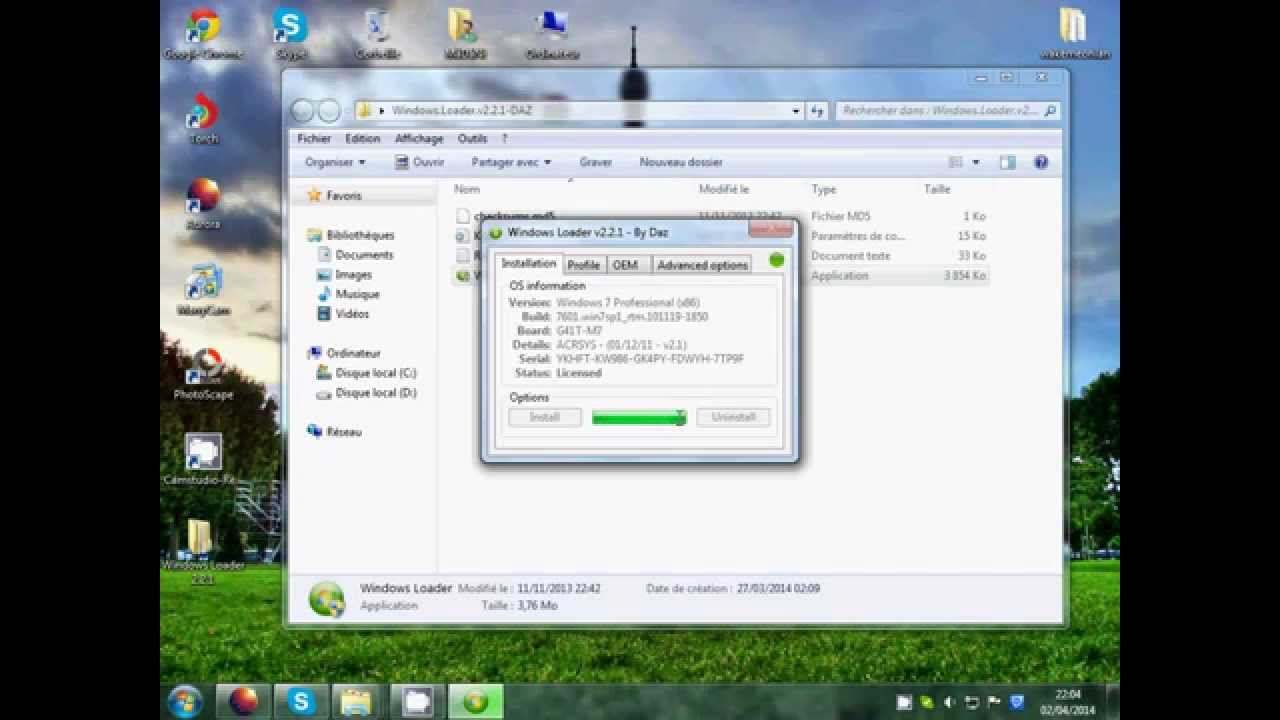Switch to Windows Loader in the taskbar
This screenshot has height=720, width=1280.
475,701
